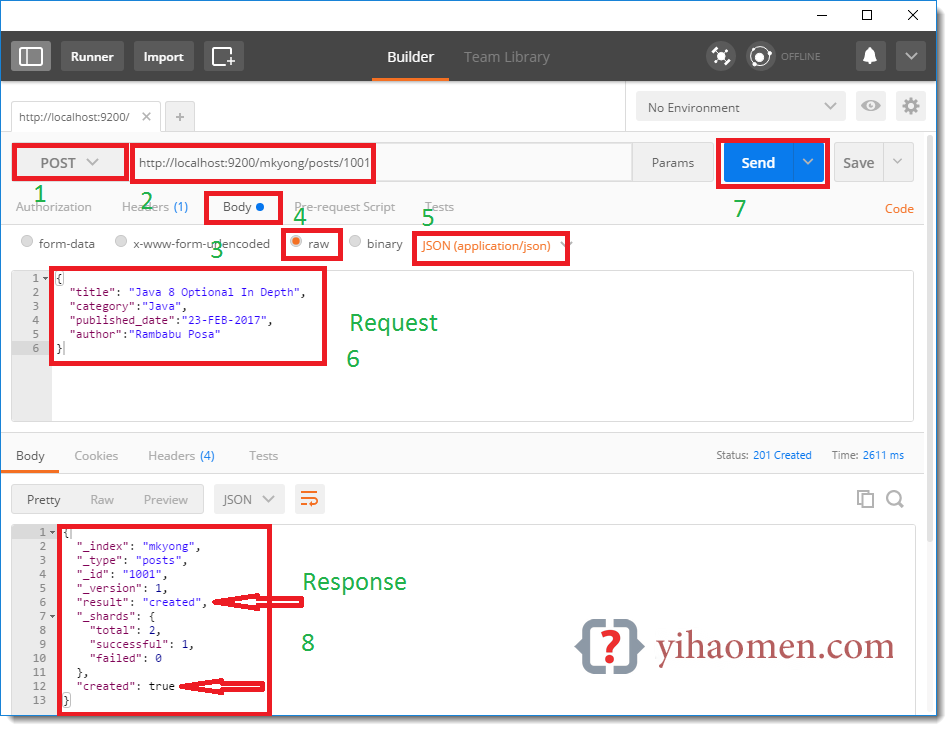Open a new window icon

(x=223, y=56)
